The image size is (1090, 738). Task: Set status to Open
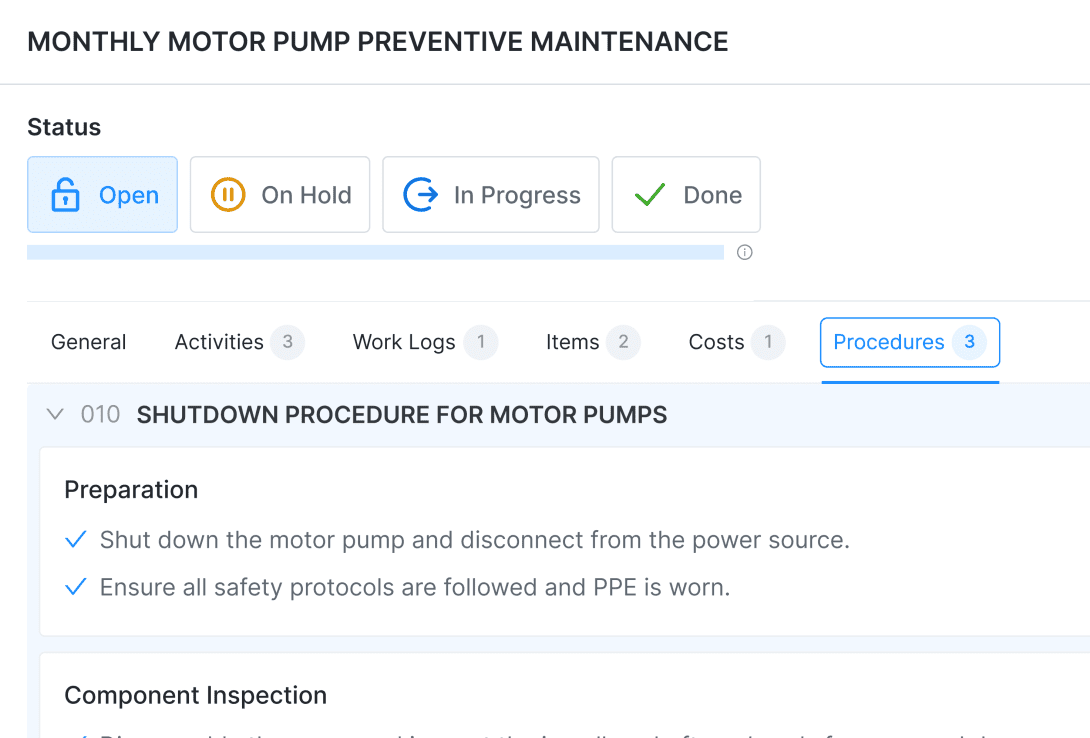pyautogui.click(x=102, y=195)
